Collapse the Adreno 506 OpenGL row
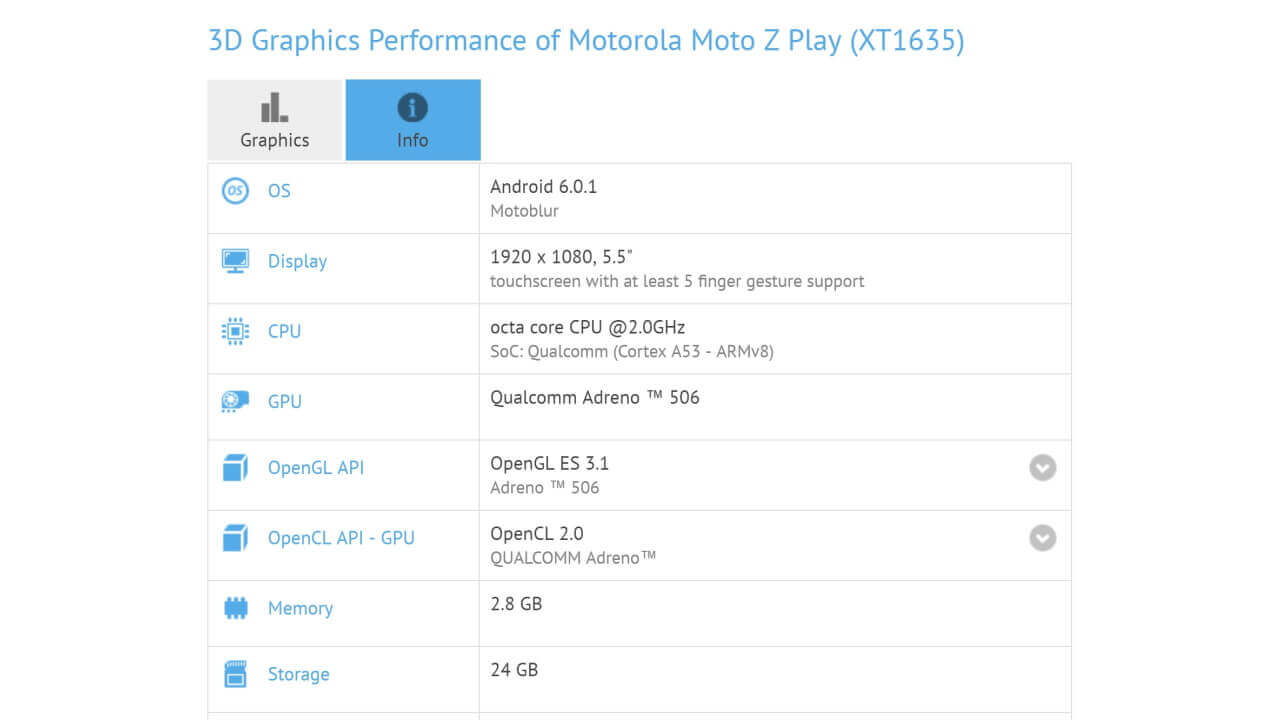 pos(1042,467)
